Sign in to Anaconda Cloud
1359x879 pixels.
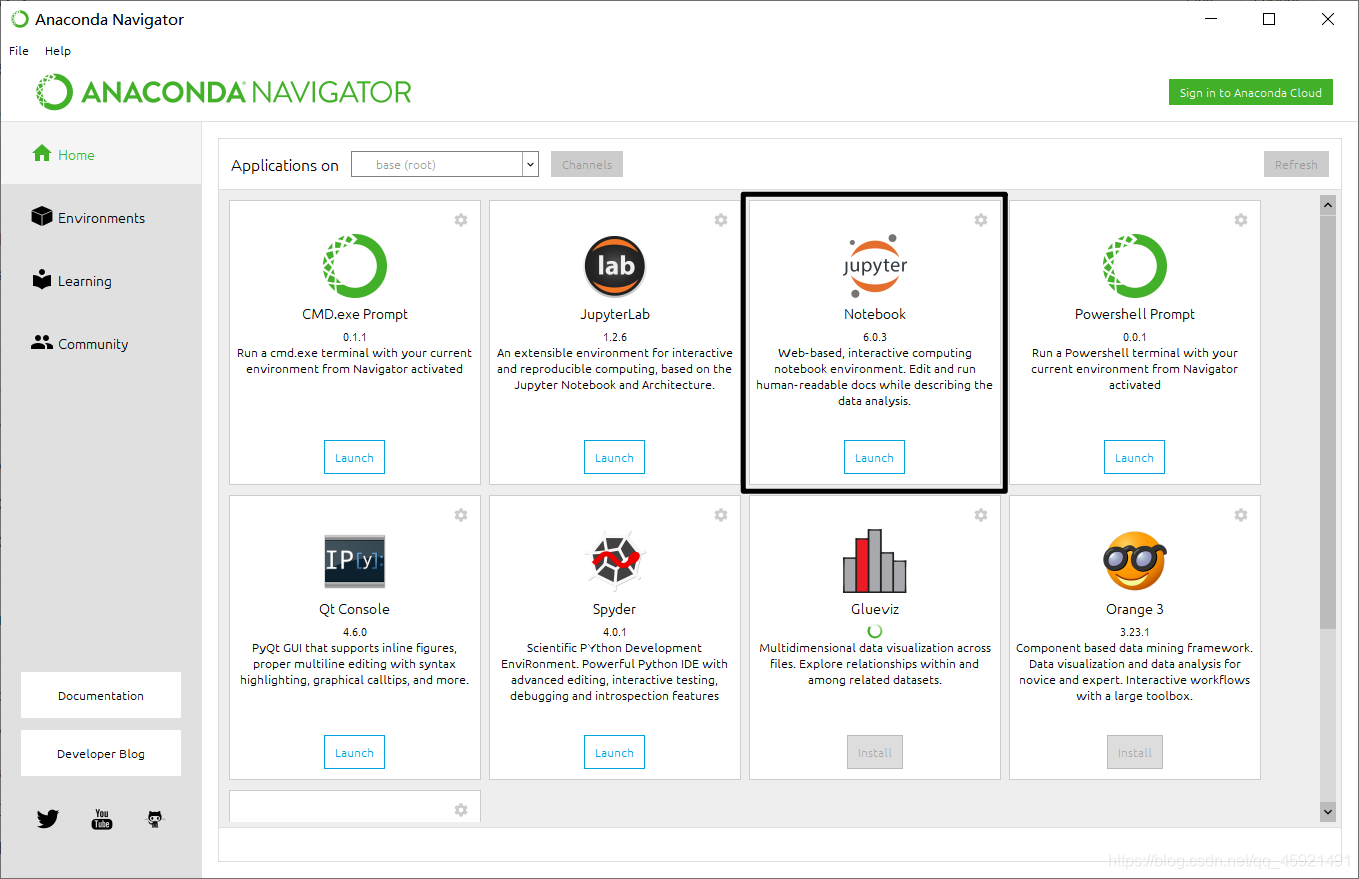click(1250, 92)
